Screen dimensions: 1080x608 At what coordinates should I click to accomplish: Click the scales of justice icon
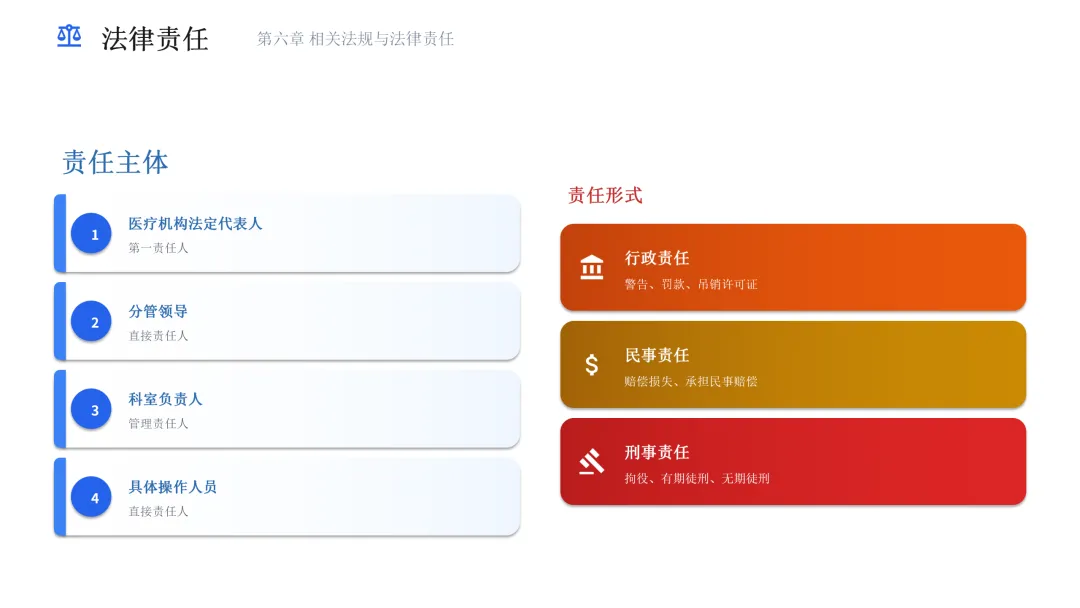69,37
